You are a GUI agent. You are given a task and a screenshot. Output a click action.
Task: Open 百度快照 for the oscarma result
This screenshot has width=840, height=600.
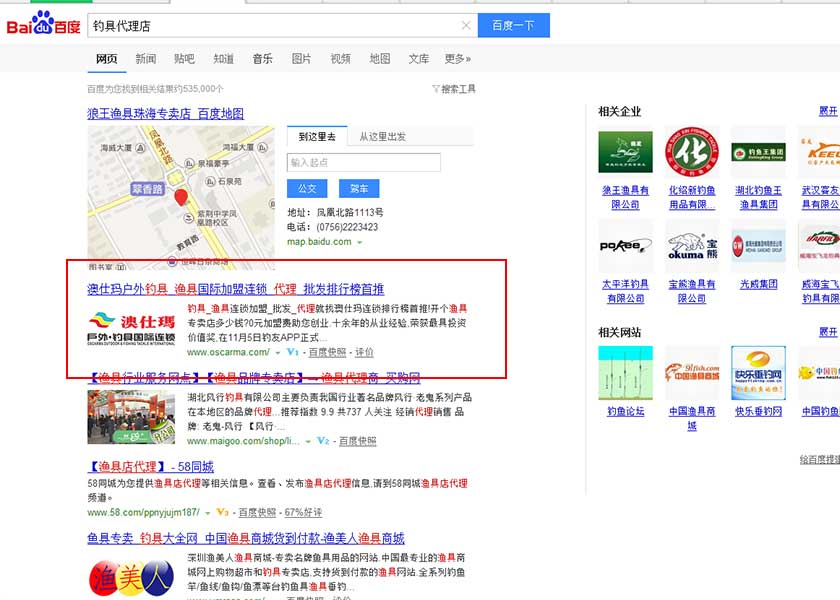(327, 352)
